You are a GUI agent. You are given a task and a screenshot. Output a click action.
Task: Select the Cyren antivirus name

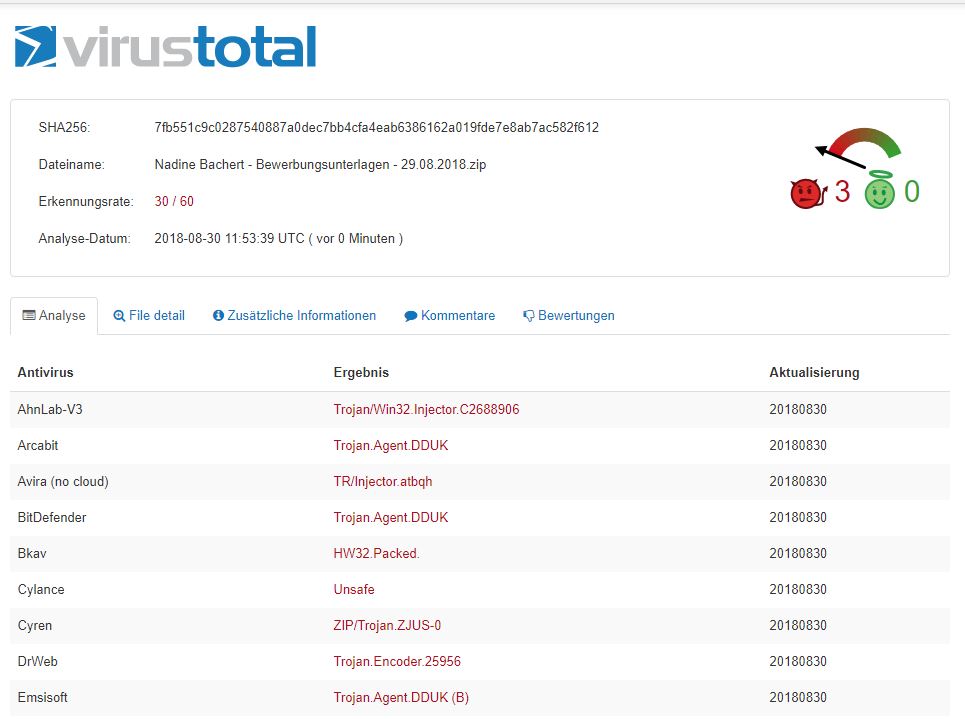tap(34, 625)
